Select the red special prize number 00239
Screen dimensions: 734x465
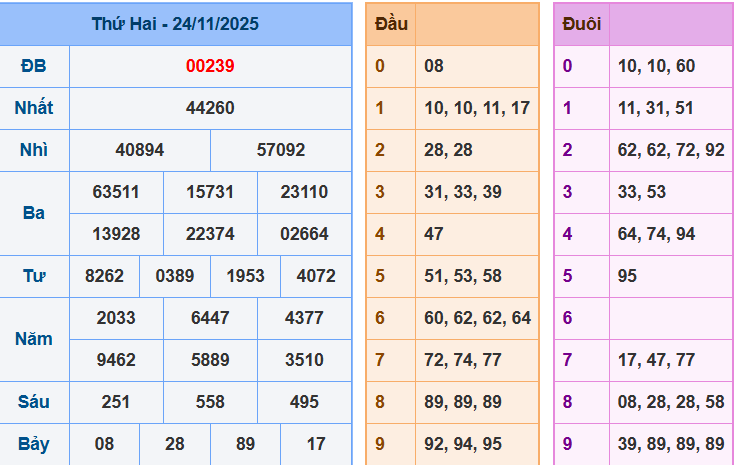point(210,66)
